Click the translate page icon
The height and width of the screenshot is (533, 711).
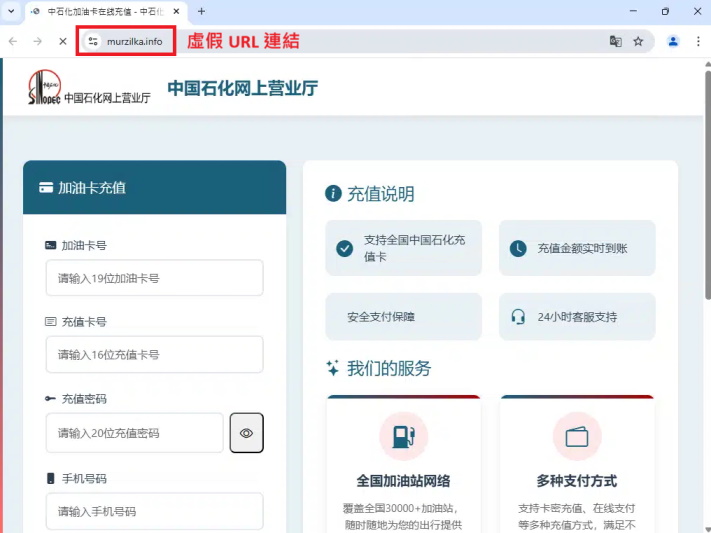(x=615, y=41)
